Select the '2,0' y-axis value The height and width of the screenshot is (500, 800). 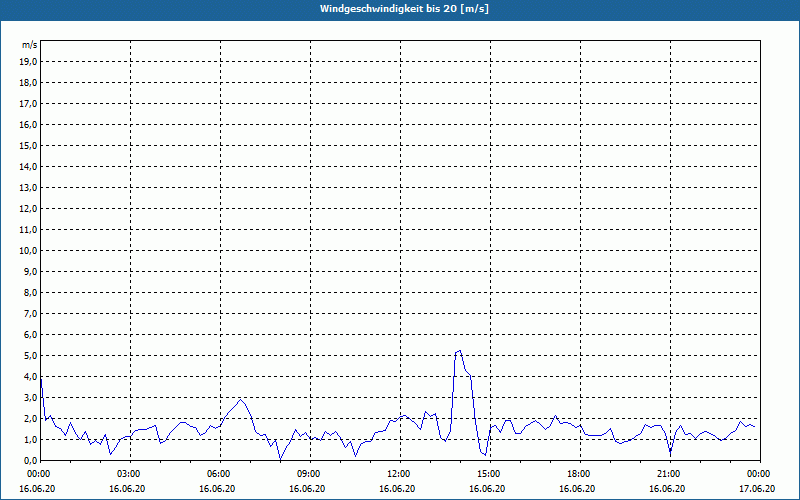point(31,418)
